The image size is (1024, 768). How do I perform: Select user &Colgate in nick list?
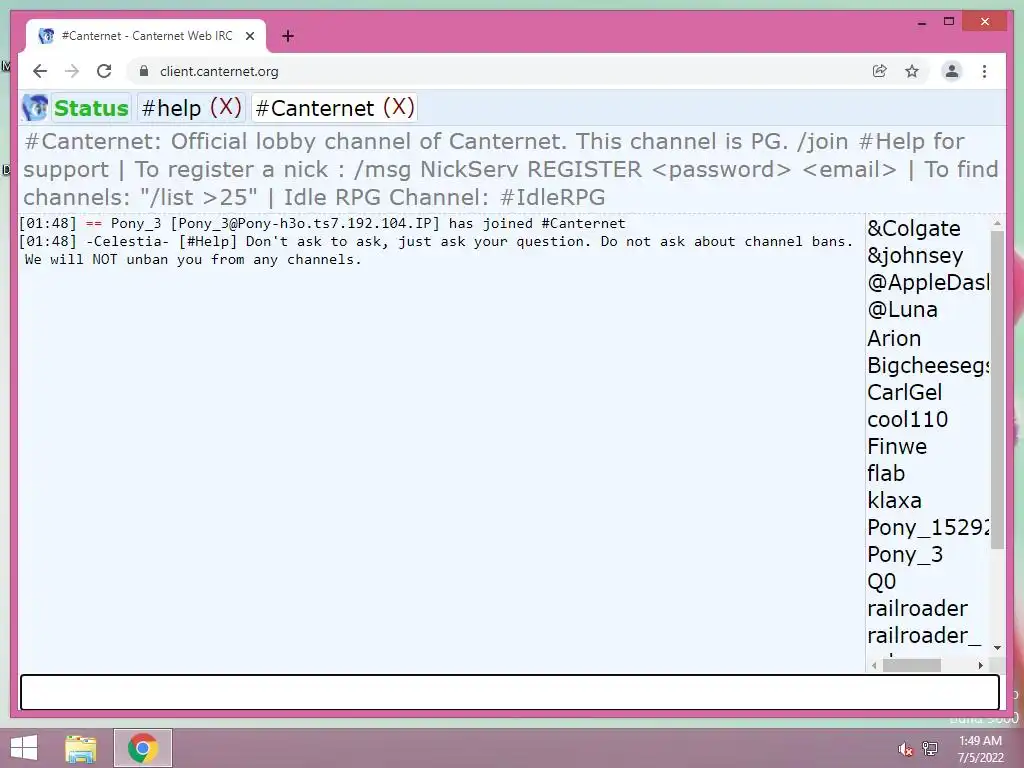click(x=914, y=229)
